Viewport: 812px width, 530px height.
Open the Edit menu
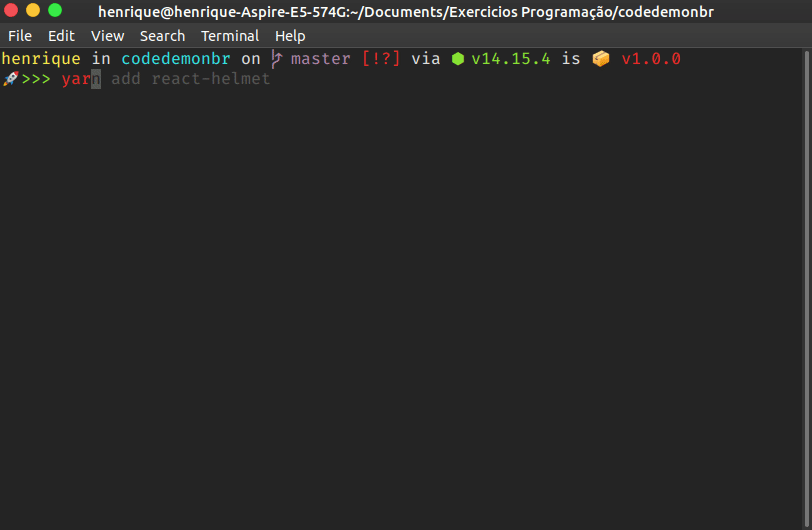coord(61,36)
